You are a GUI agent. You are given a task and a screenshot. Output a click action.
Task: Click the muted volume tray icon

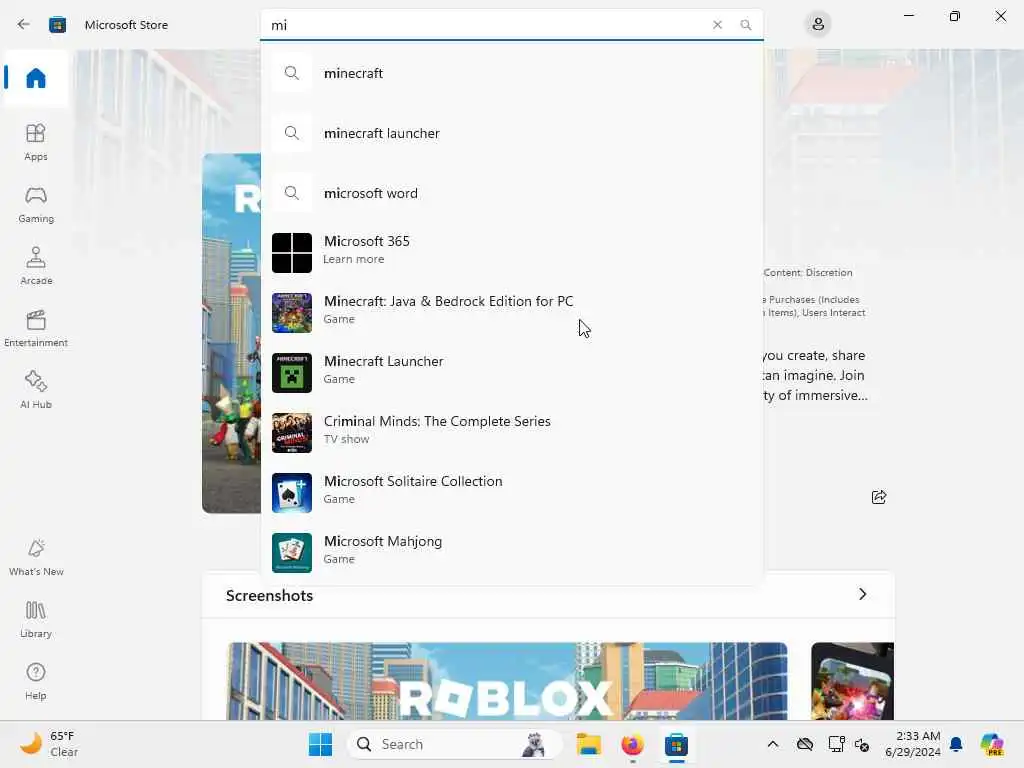pos(862,744)
